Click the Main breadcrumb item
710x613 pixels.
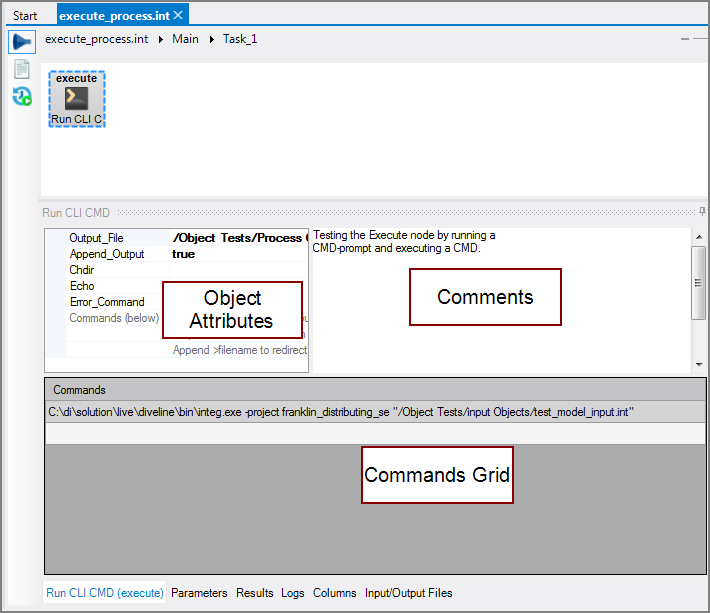point(185,39)
